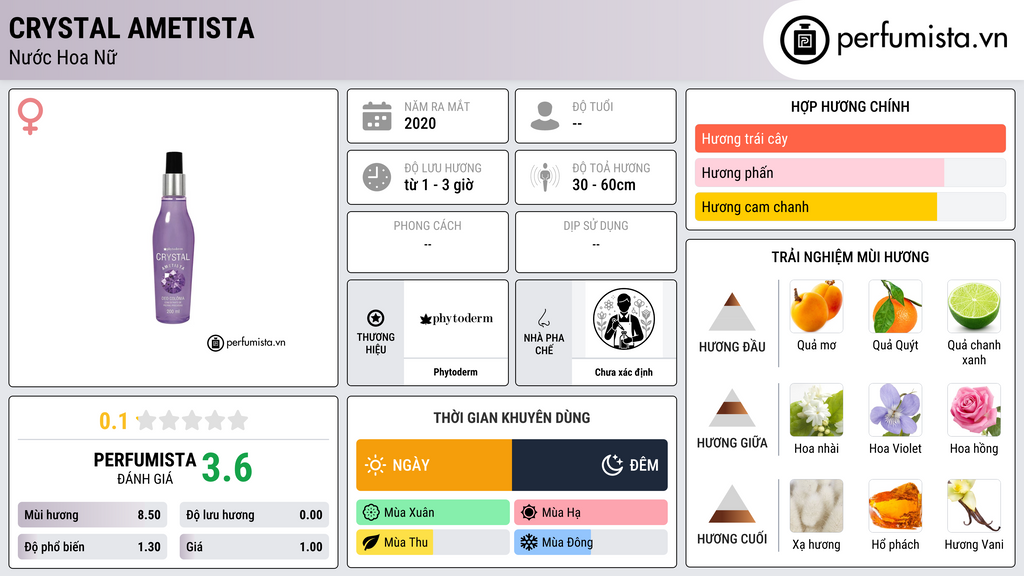
Task: Click the Hương phấn accord bar
Action: (x=850, y=172)
